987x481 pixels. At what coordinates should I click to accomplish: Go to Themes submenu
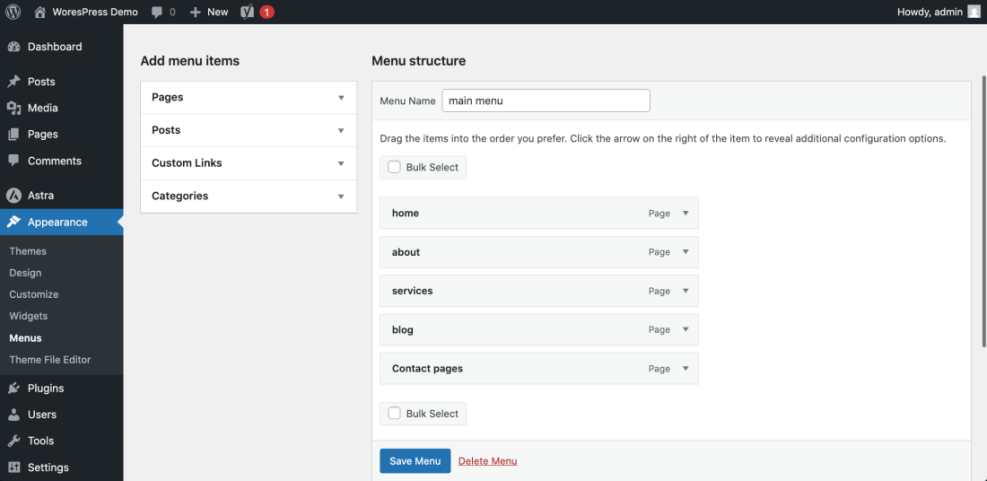click(x=28, y=251)
